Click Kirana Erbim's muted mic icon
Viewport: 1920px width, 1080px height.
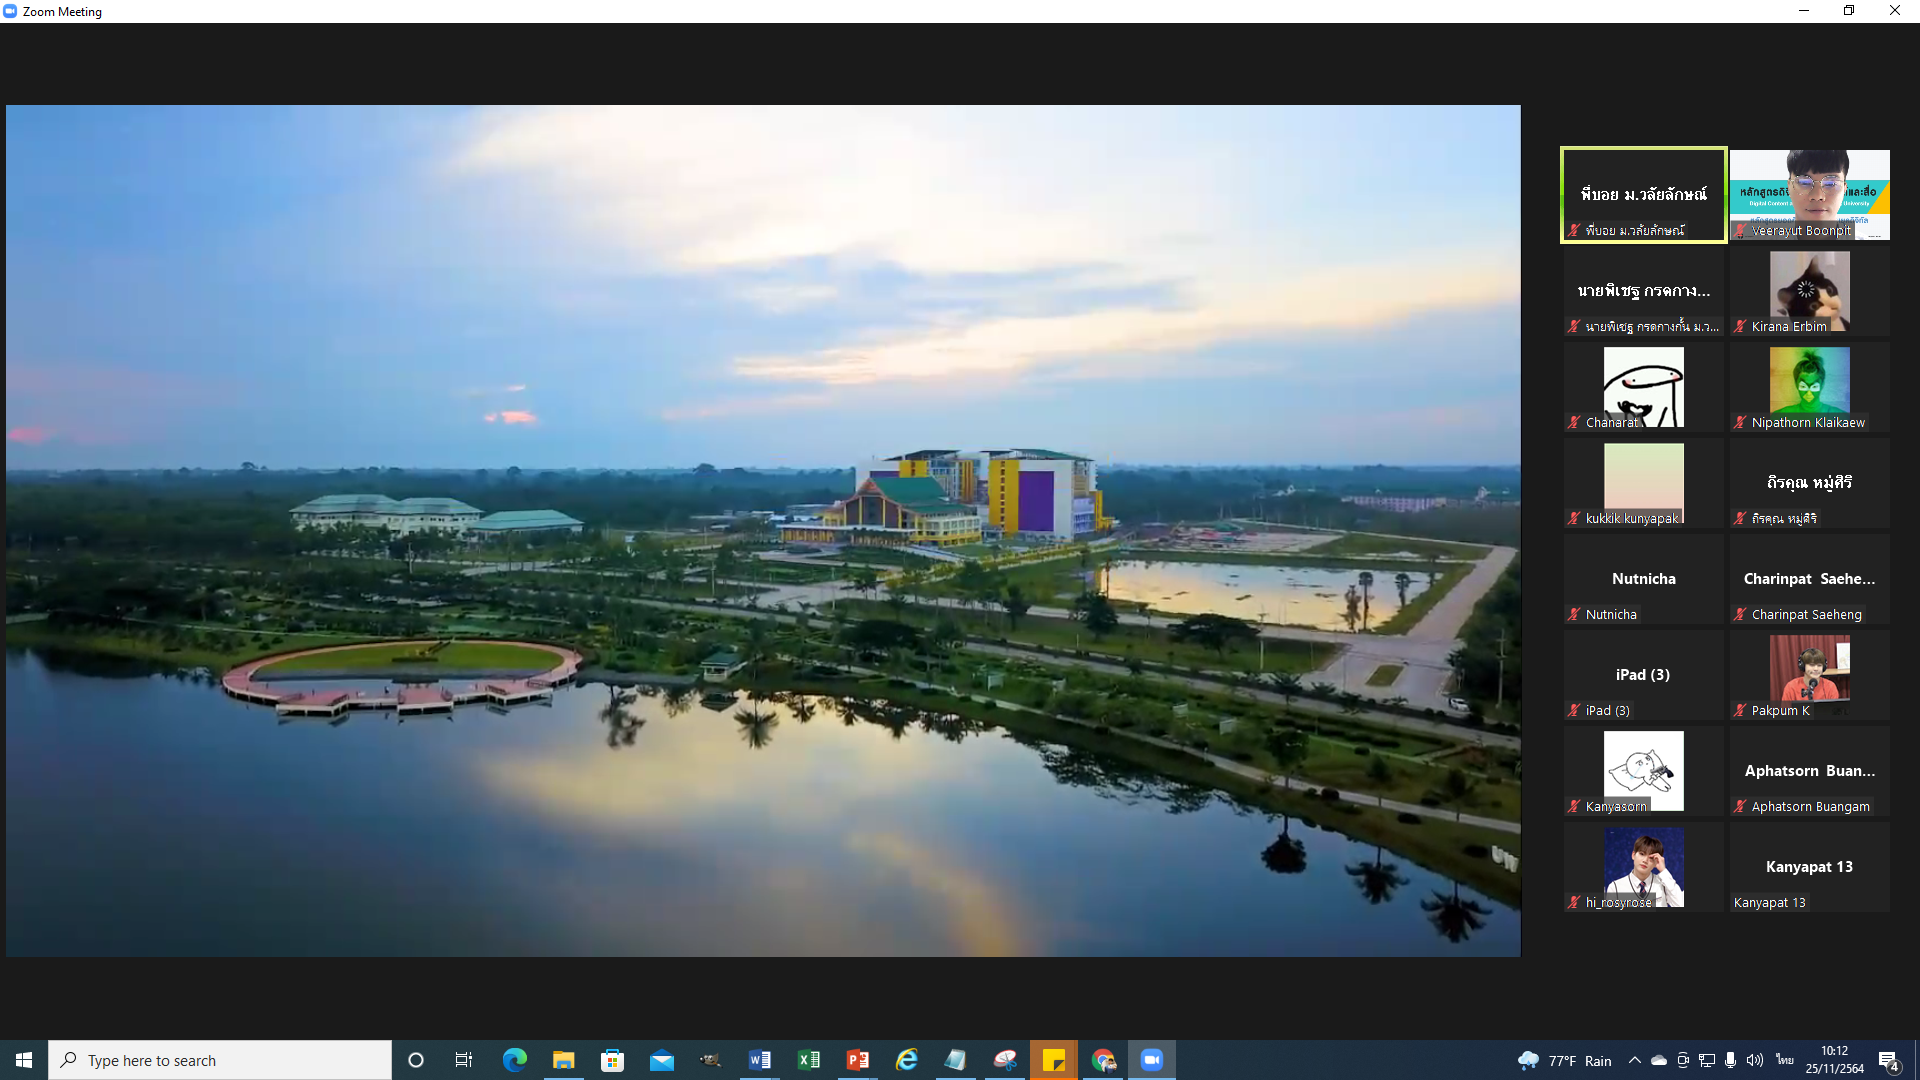[1740, 327]
